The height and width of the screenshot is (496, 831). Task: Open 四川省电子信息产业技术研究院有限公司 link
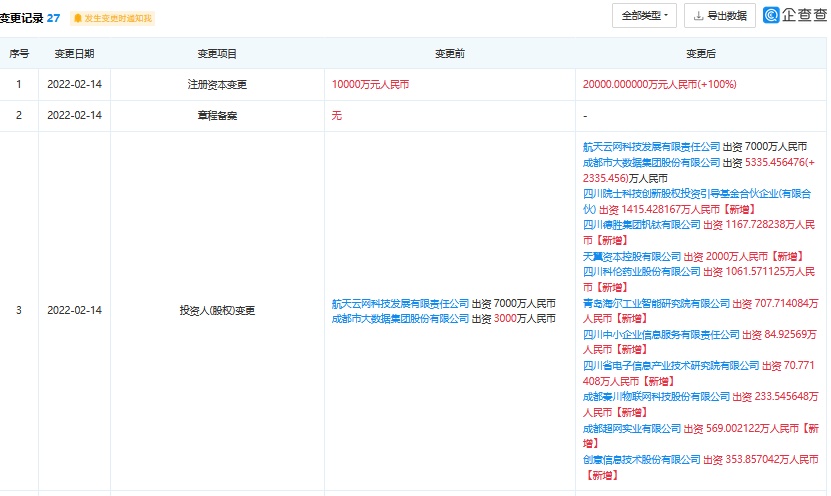[666, 365]
